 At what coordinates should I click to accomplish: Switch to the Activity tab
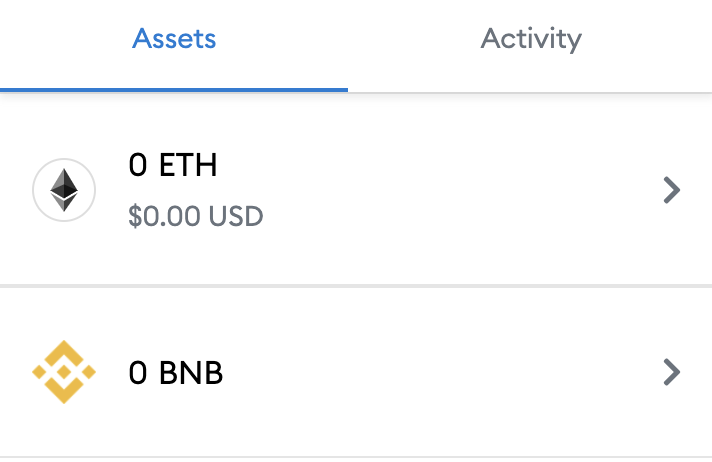pyautogui.click(x=531, y=39)
